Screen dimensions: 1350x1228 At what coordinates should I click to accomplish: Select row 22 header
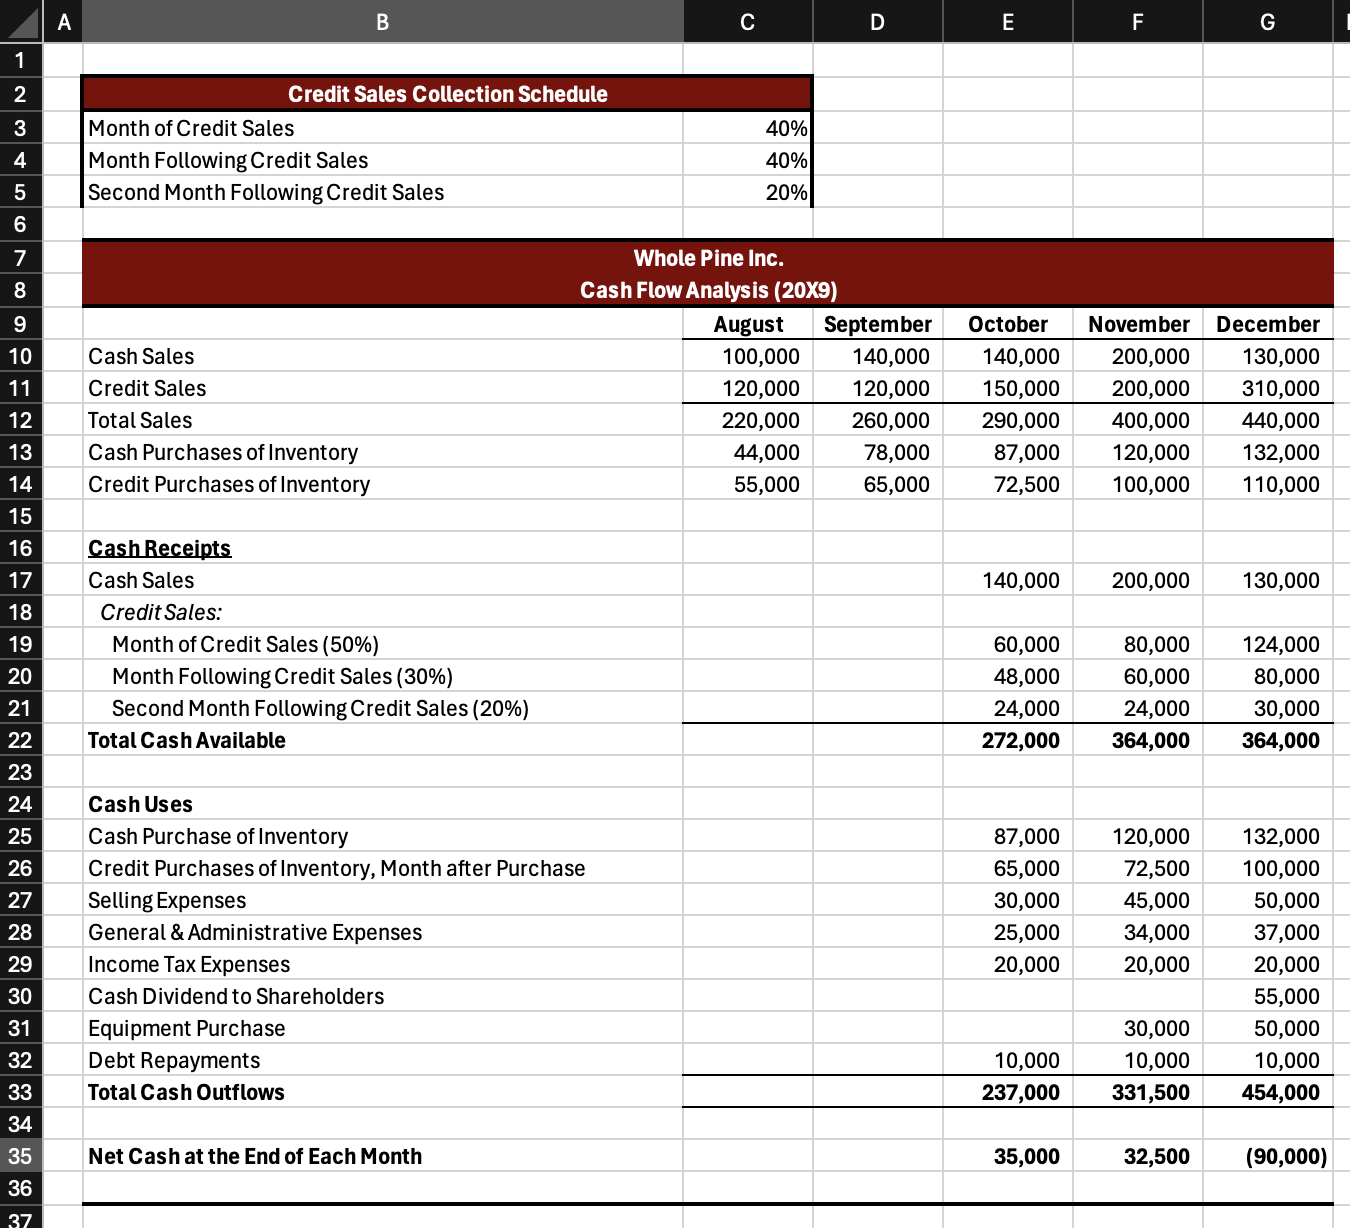pyautogui.click(x=20, y=740)
